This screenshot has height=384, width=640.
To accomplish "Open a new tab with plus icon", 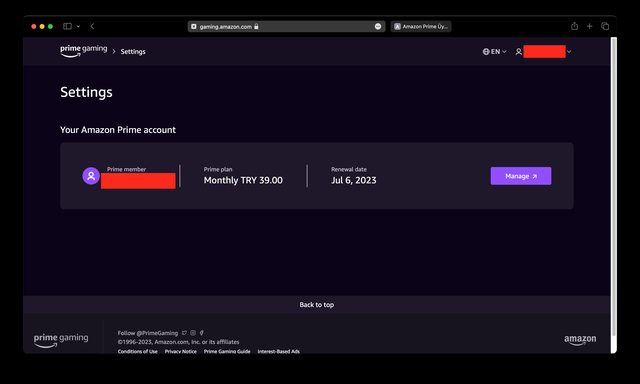I will [x=589, y=26].
